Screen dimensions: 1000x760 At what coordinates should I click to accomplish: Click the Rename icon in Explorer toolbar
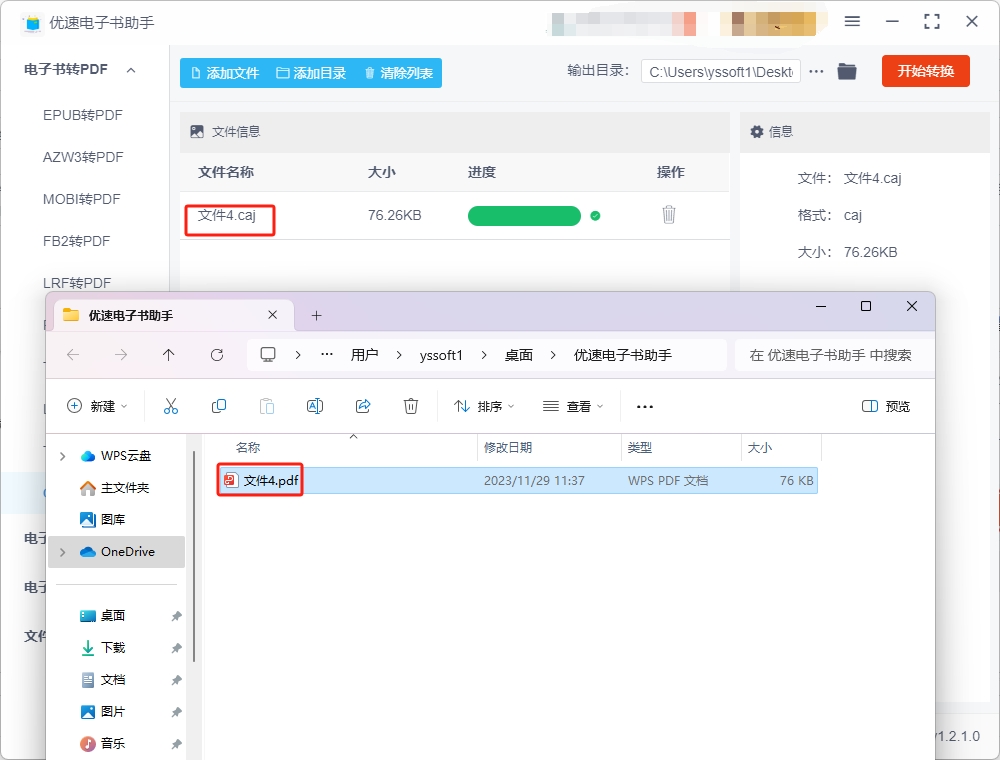point(315,406)
